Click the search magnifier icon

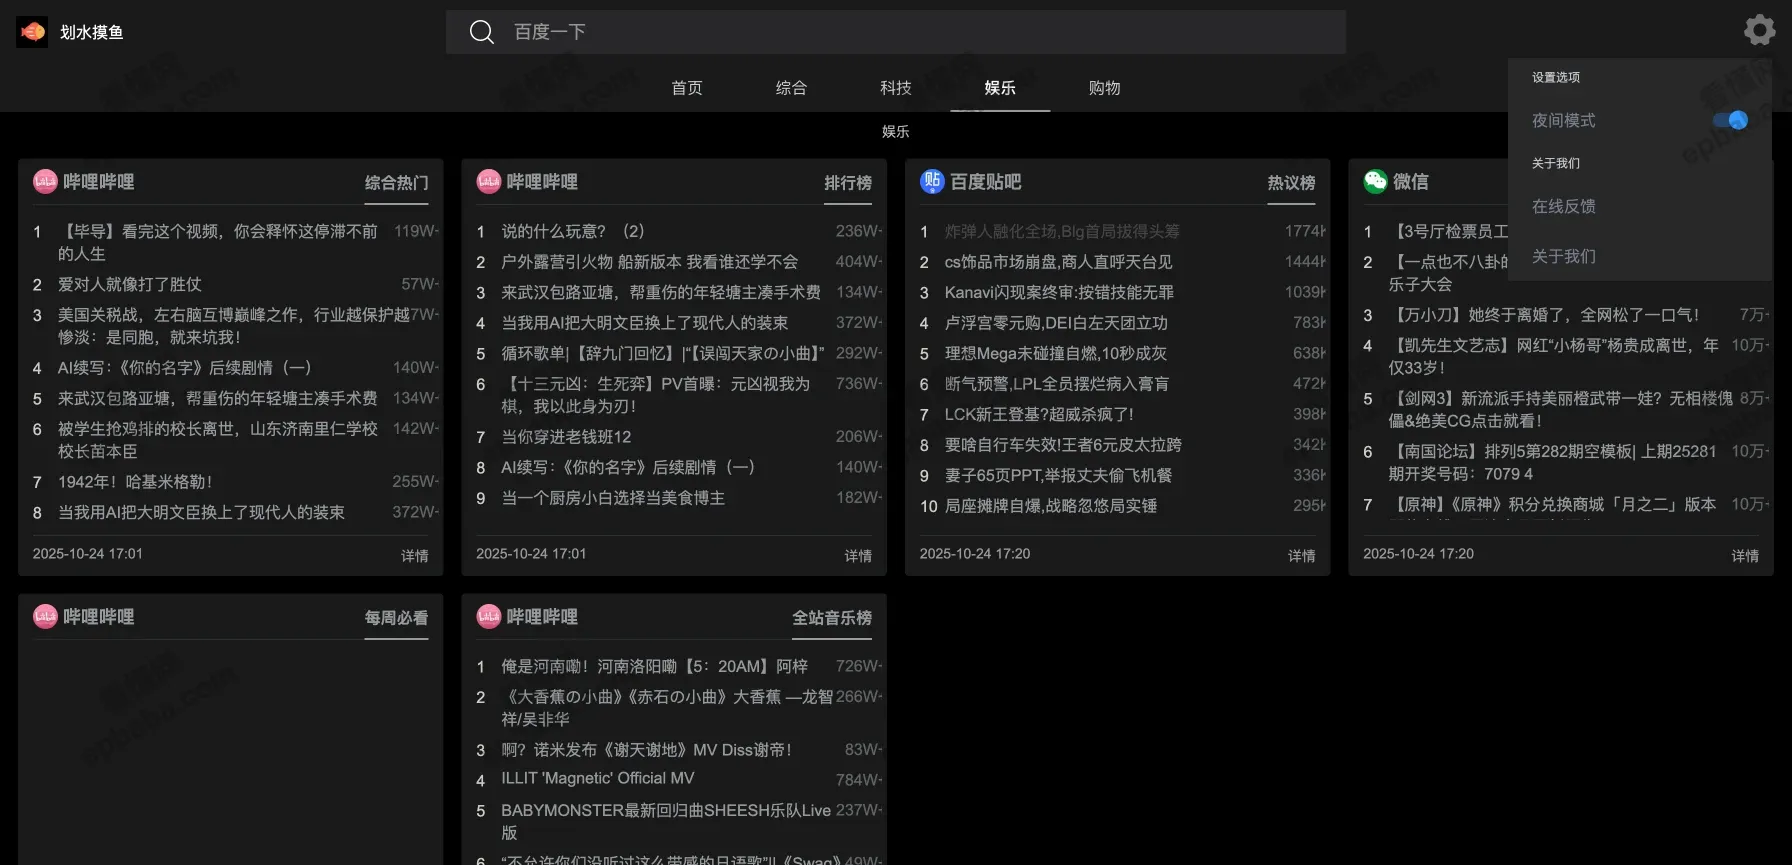coord(482,32)
